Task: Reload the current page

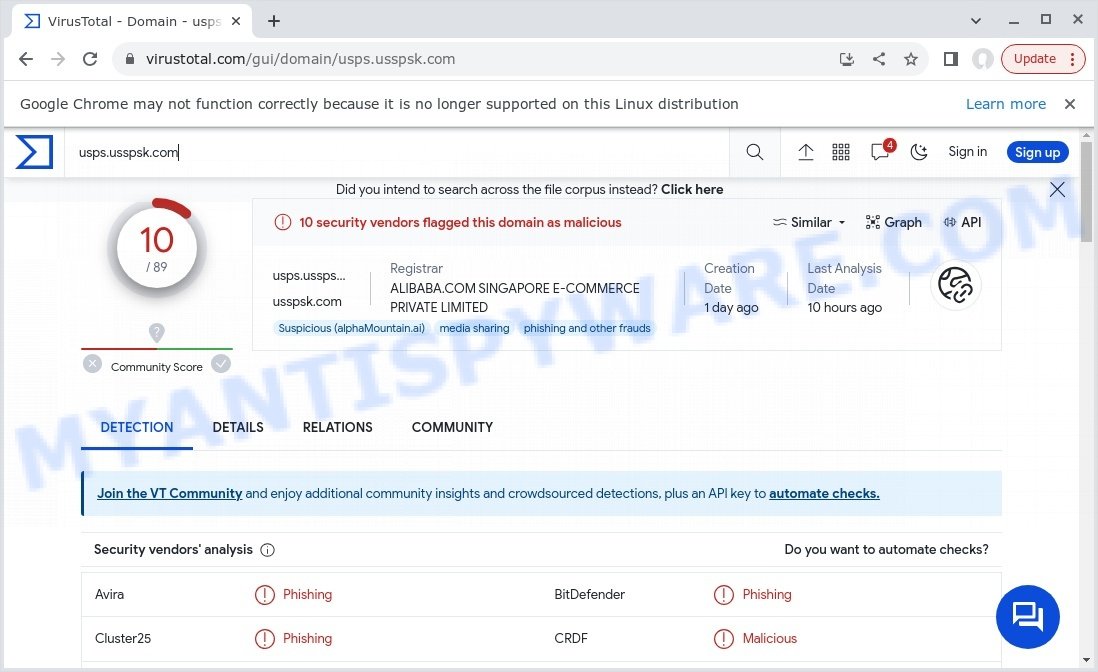Action: click(x=90, y=59)
